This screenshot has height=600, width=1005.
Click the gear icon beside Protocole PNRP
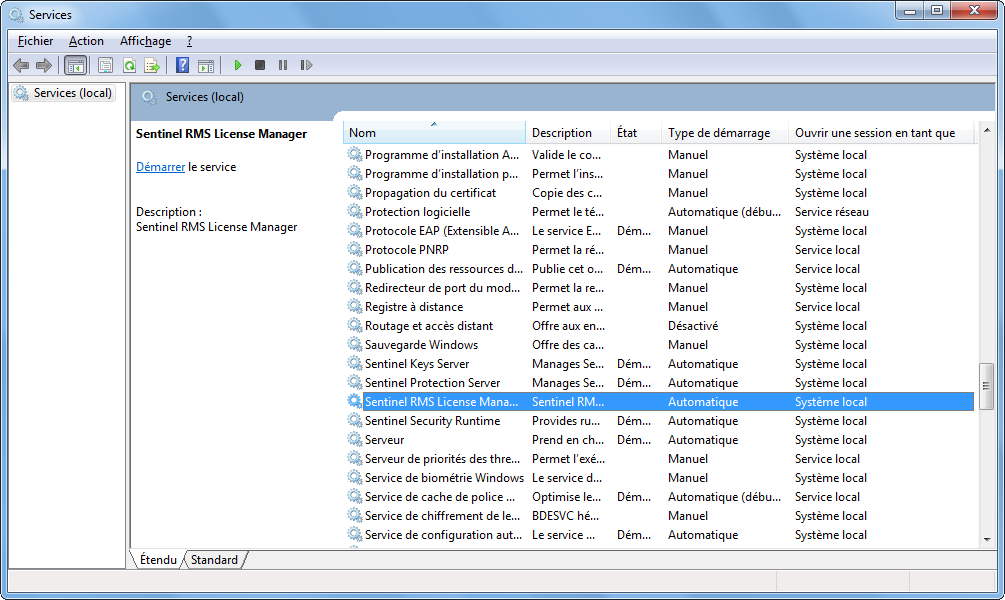[354, 249]
